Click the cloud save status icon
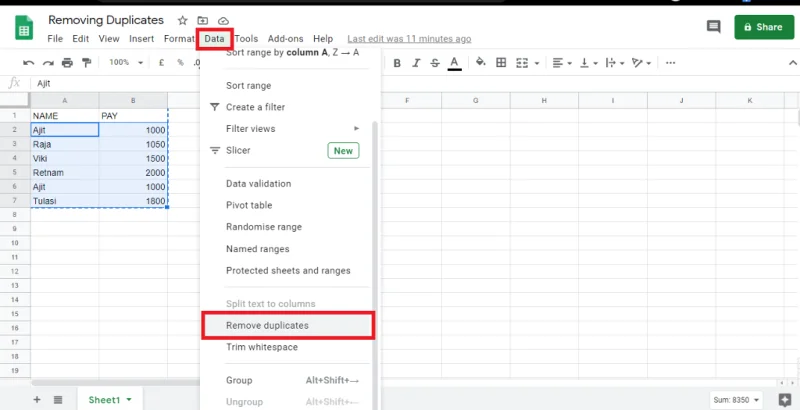The width and height of the screenshot is (800, 410). 223,21
